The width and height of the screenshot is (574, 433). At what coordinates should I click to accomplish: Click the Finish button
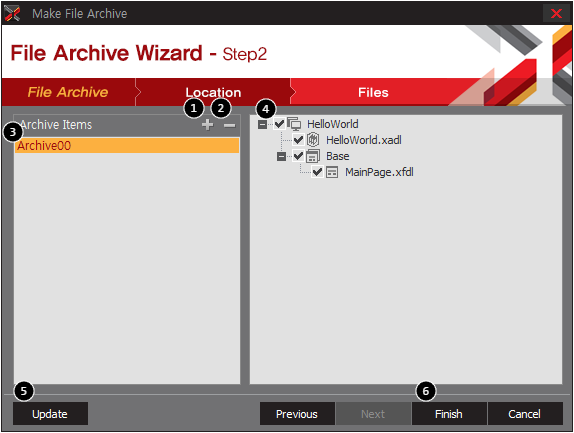click(449, 414)
